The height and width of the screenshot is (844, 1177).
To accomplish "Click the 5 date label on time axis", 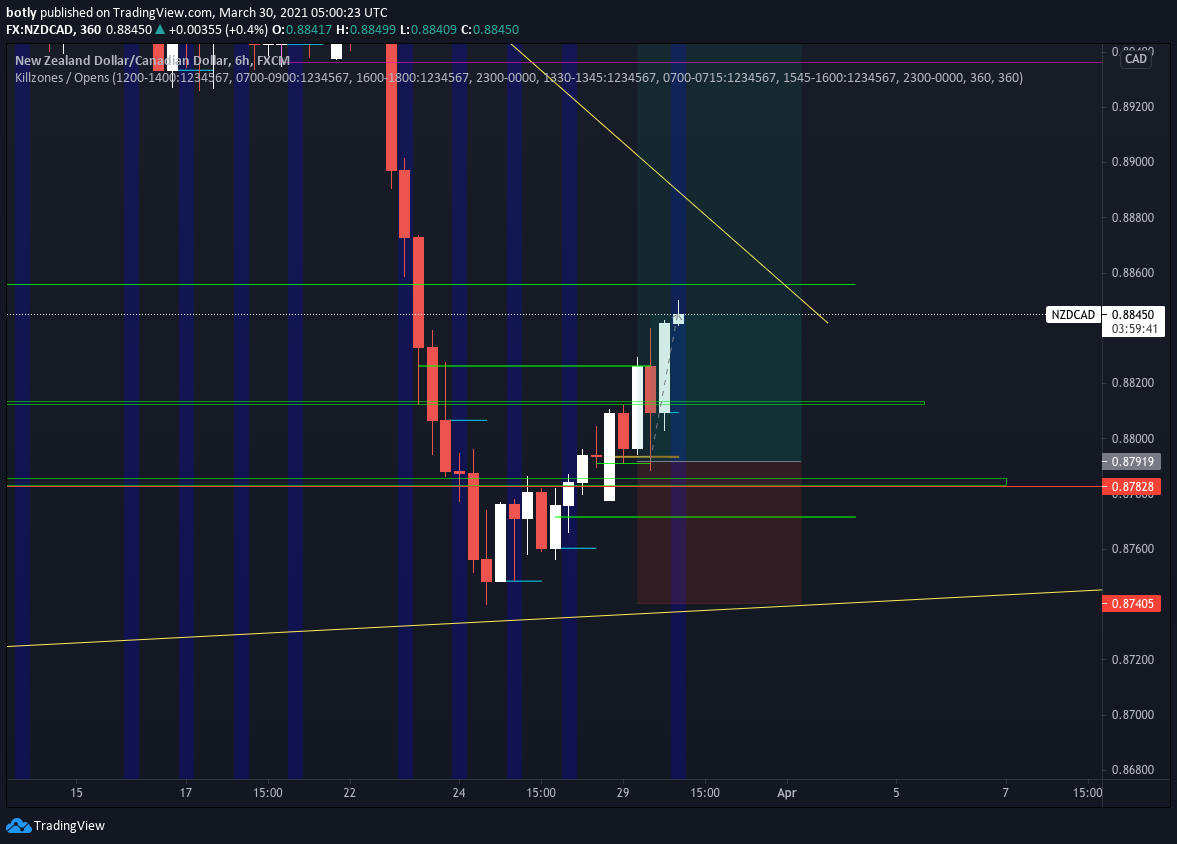I will (x=896, y=793).
